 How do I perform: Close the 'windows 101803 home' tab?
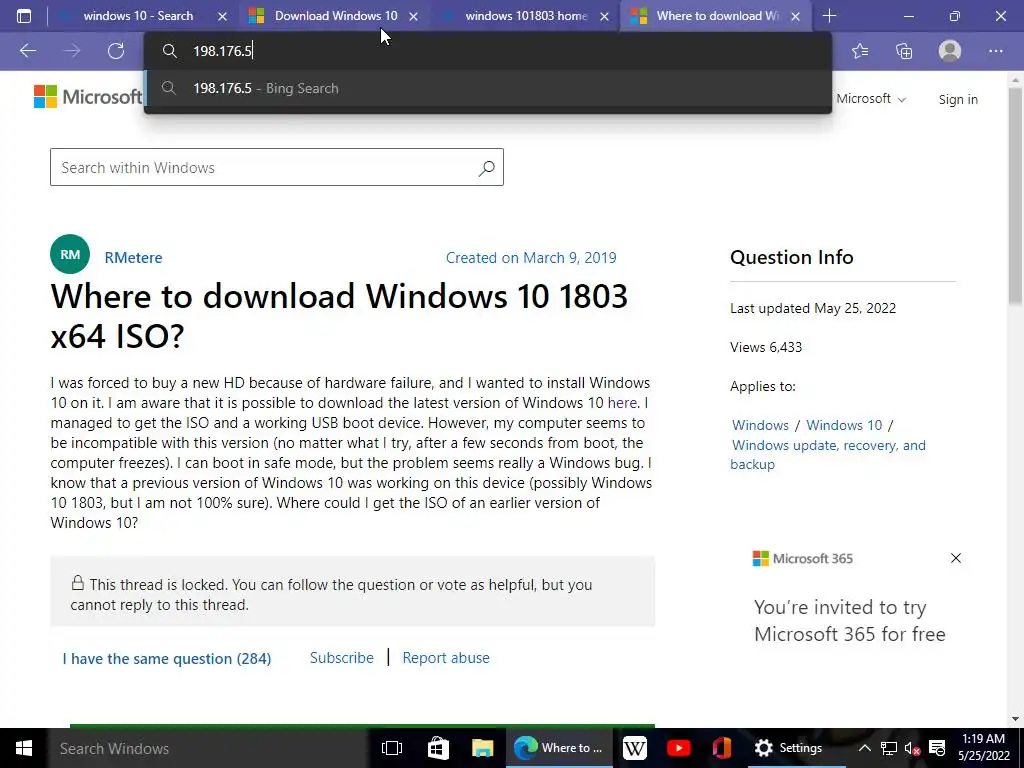605,16
